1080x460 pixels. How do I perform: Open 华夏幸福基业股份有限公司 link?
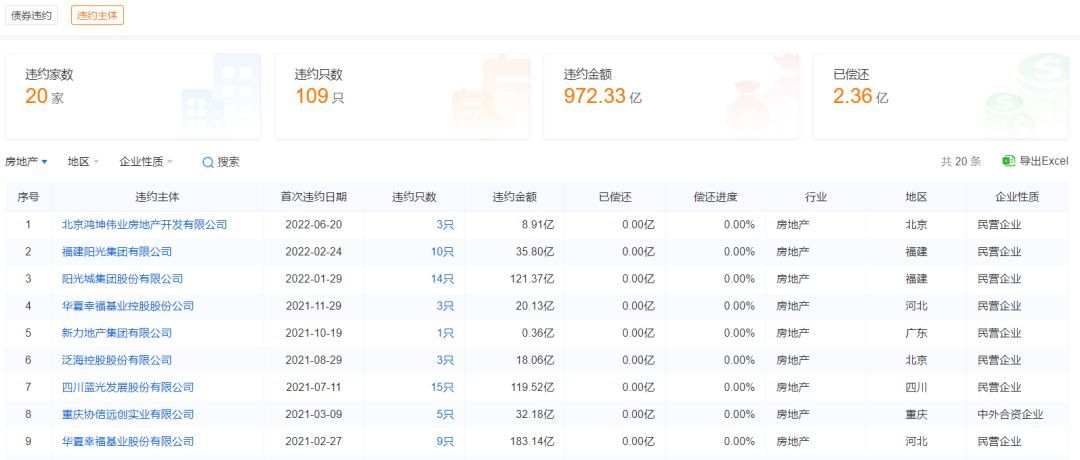[x=128, y=441]
